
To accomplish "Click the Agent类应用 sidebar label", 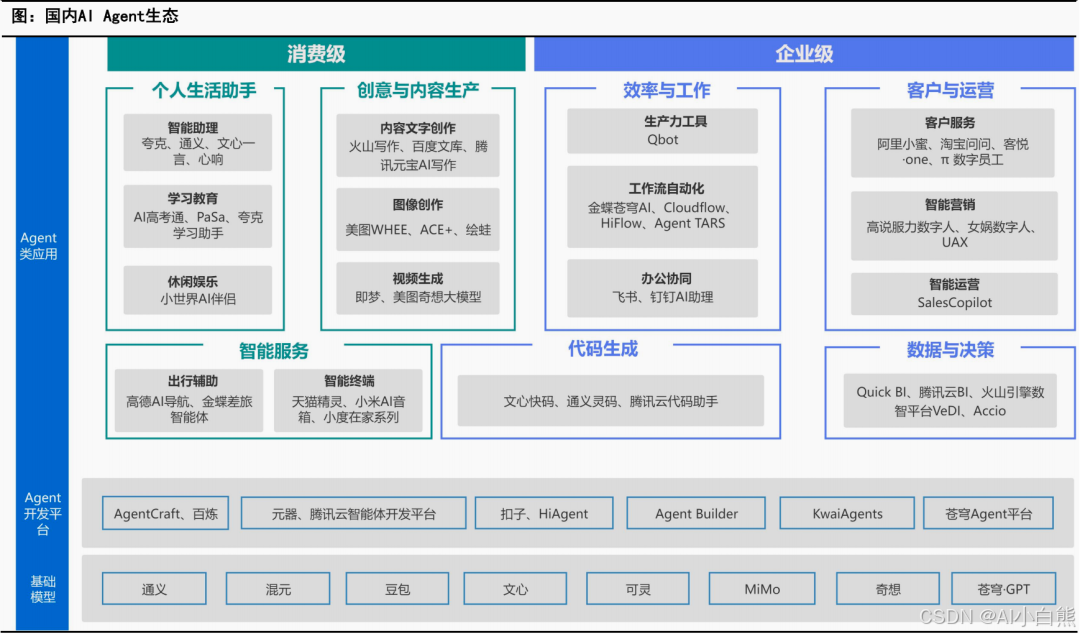I will pyautogui.click(x=39, y=246).
